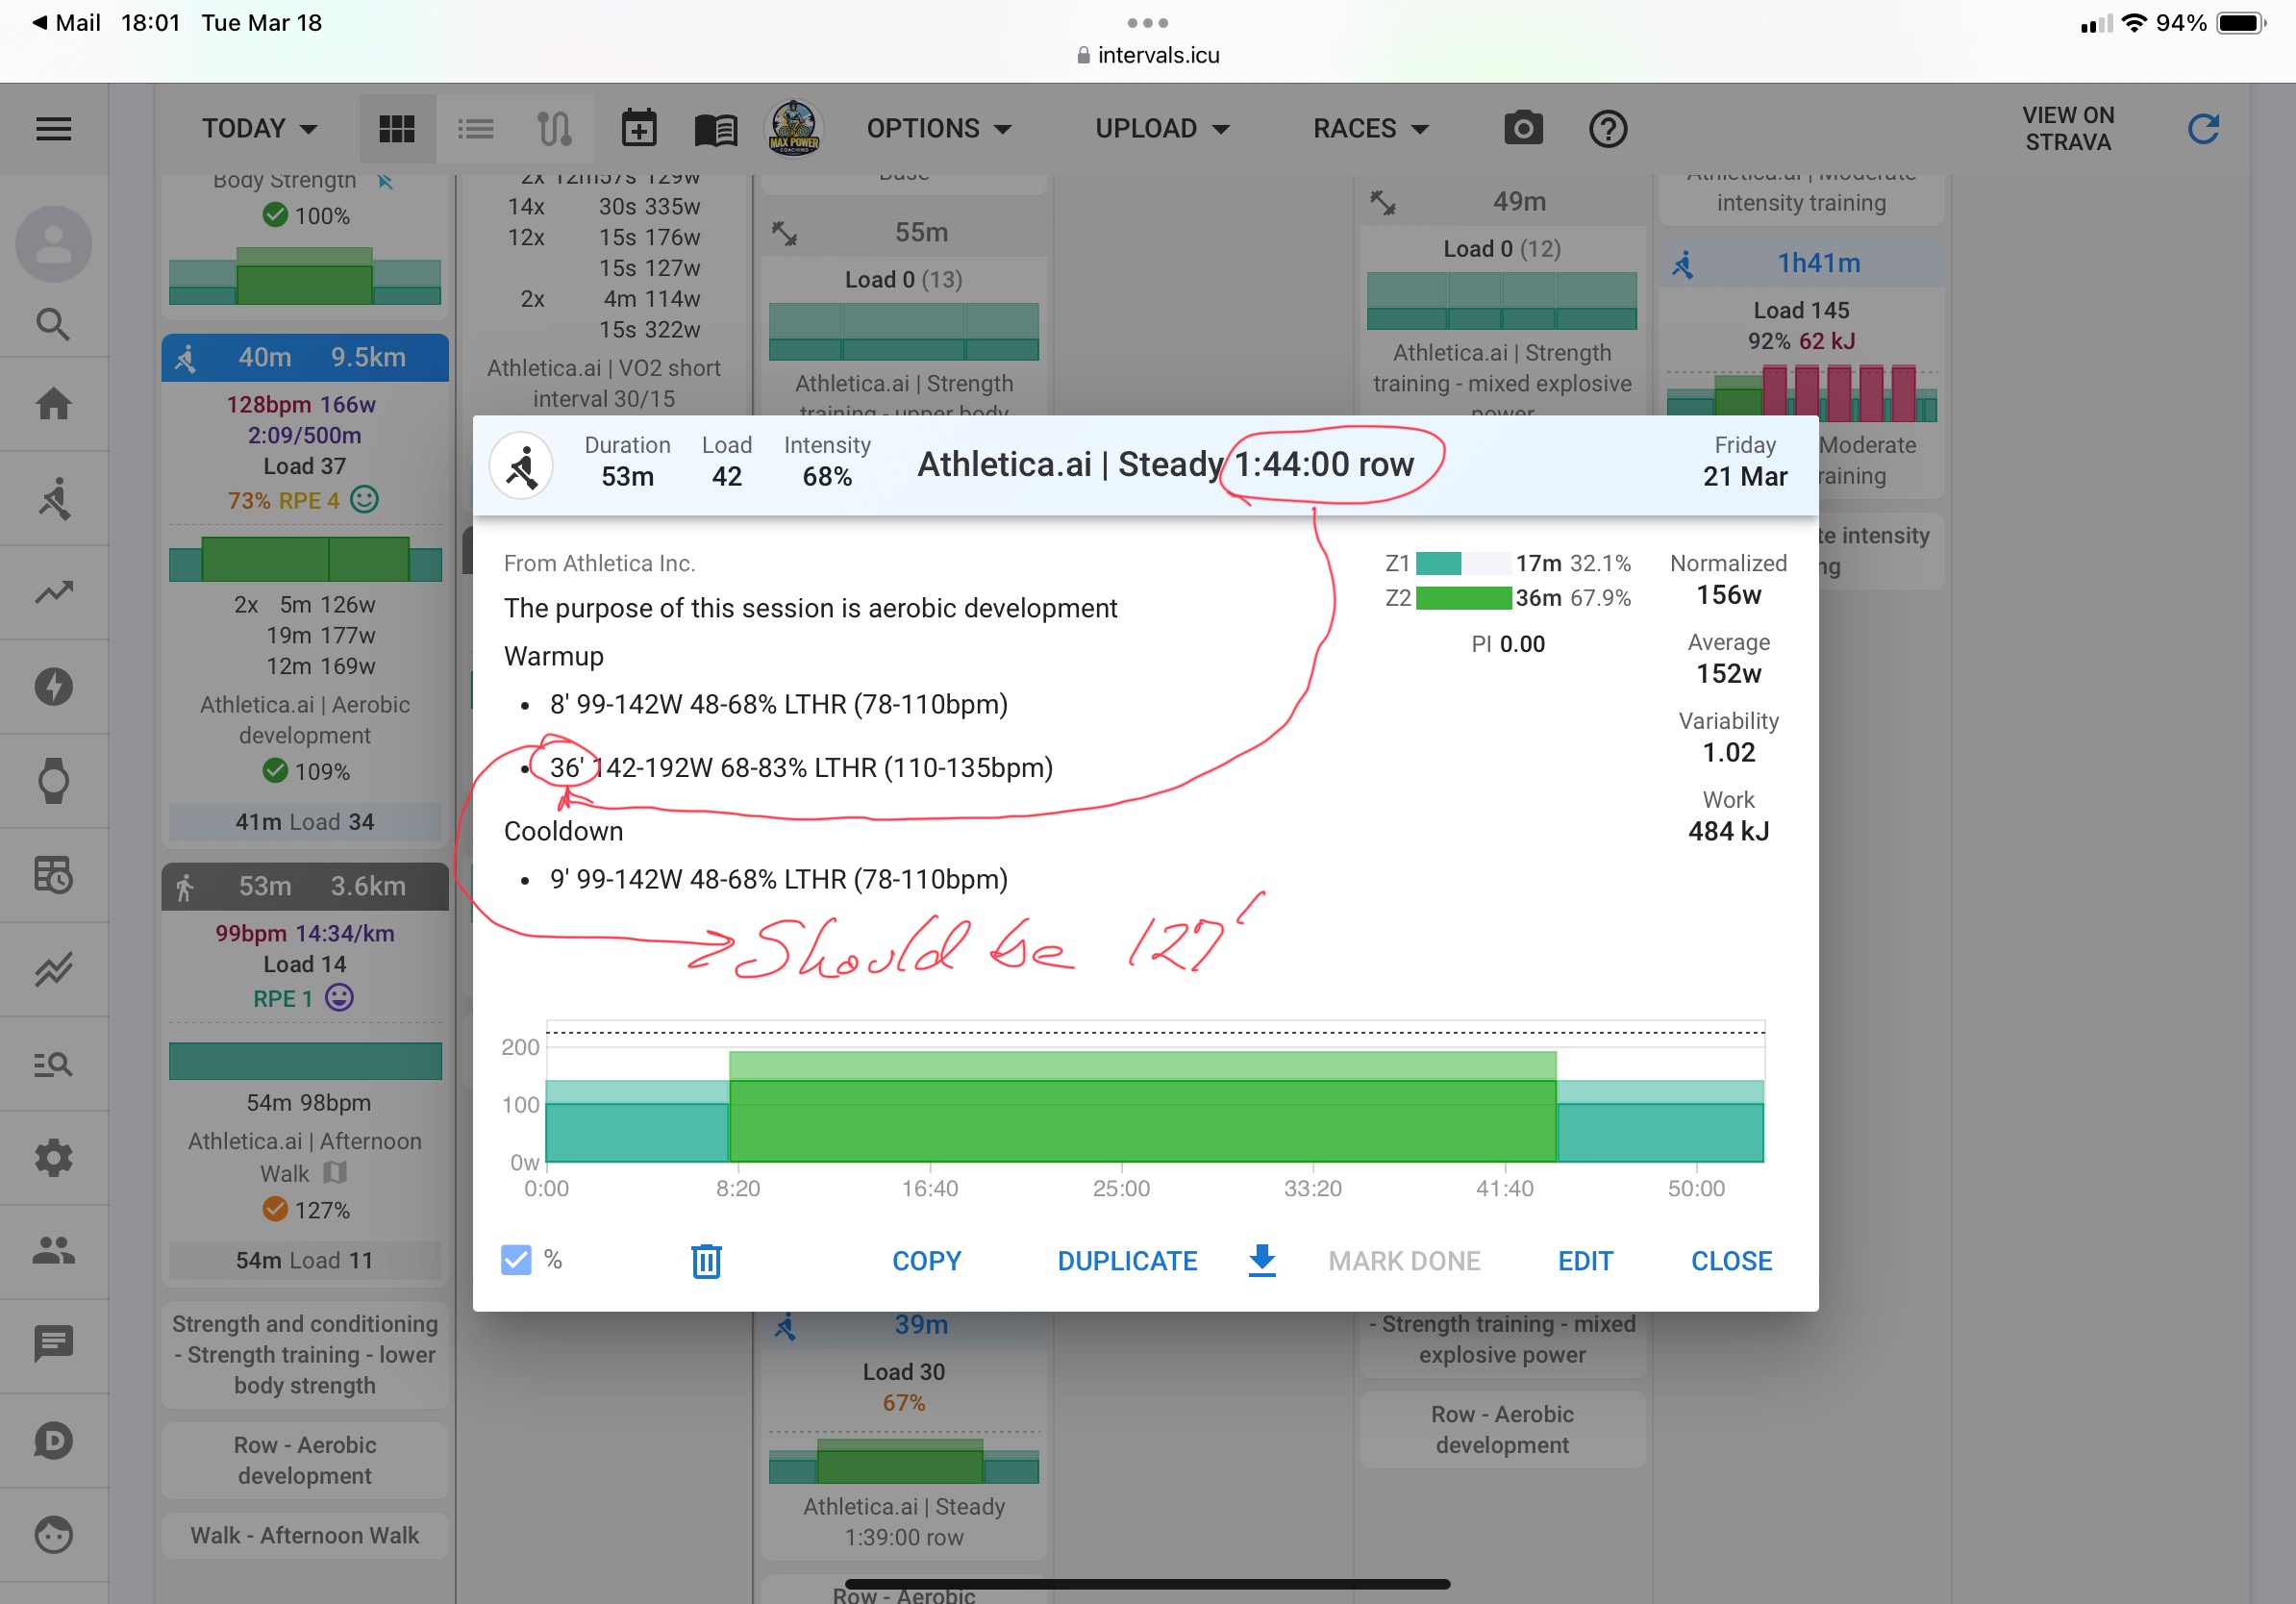Go to the home icon in the sidebar
This screenshot has height=1604, width=2296.
click(x=53, y=404)
